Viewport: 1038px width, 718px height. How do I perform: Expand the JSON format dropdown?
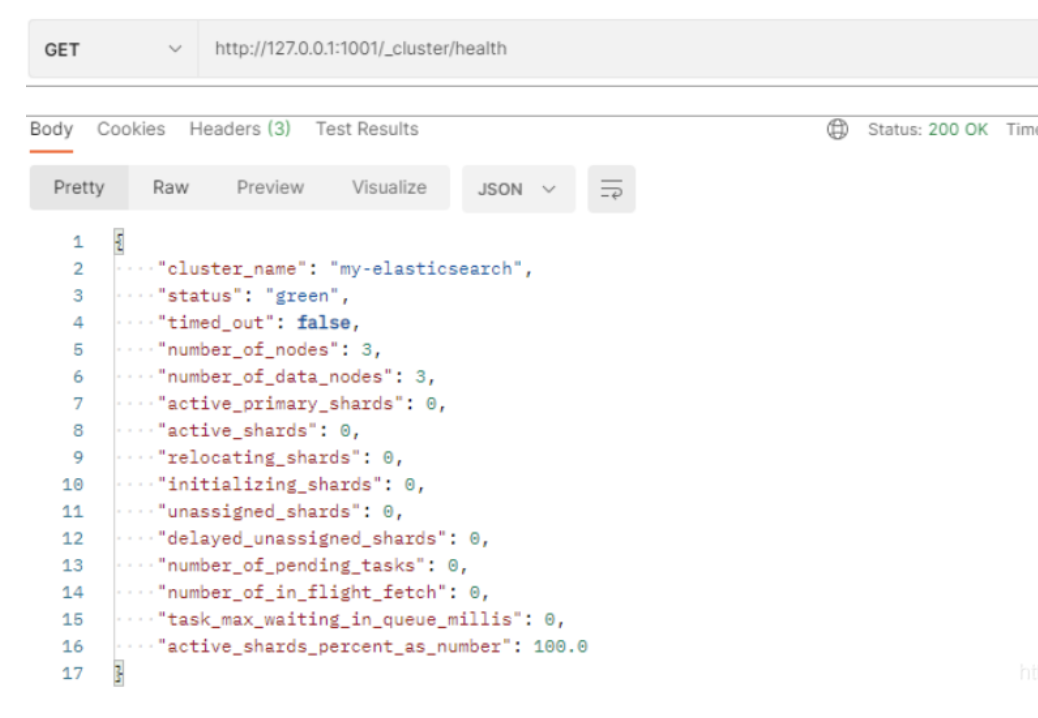tap(518, 189)
